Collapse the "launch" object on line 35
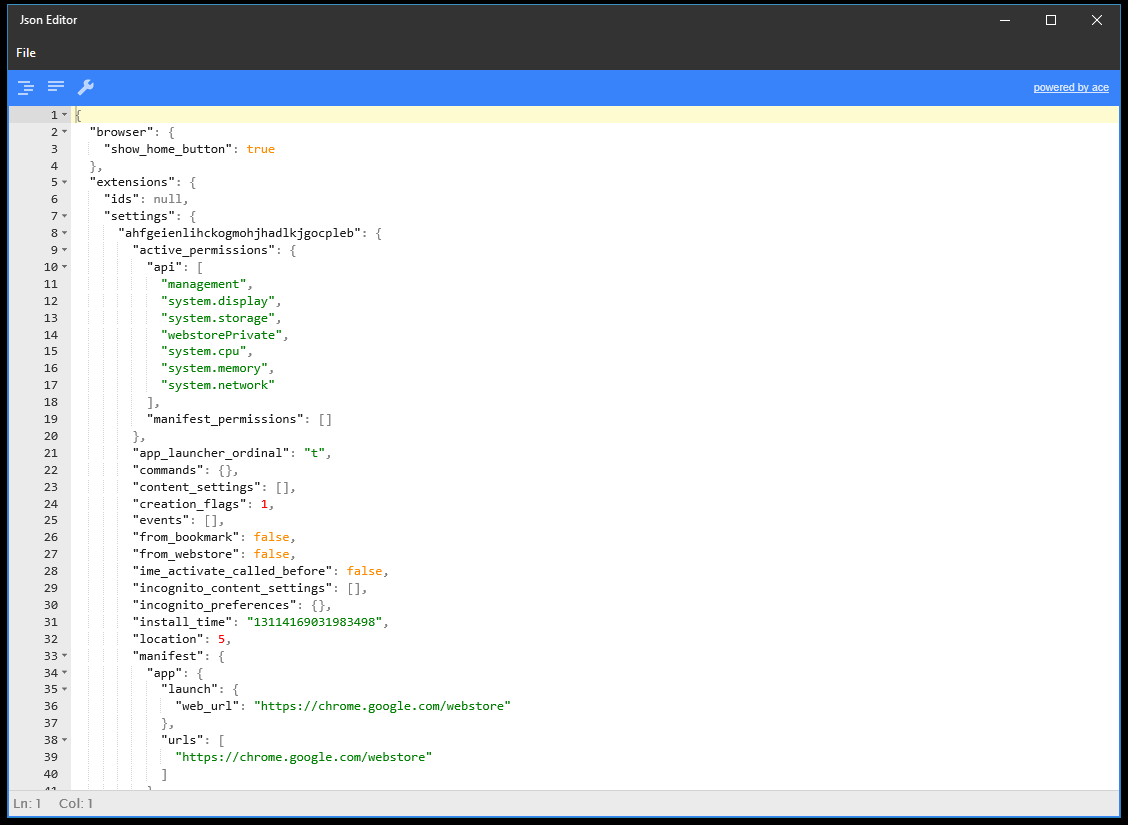 65,689
